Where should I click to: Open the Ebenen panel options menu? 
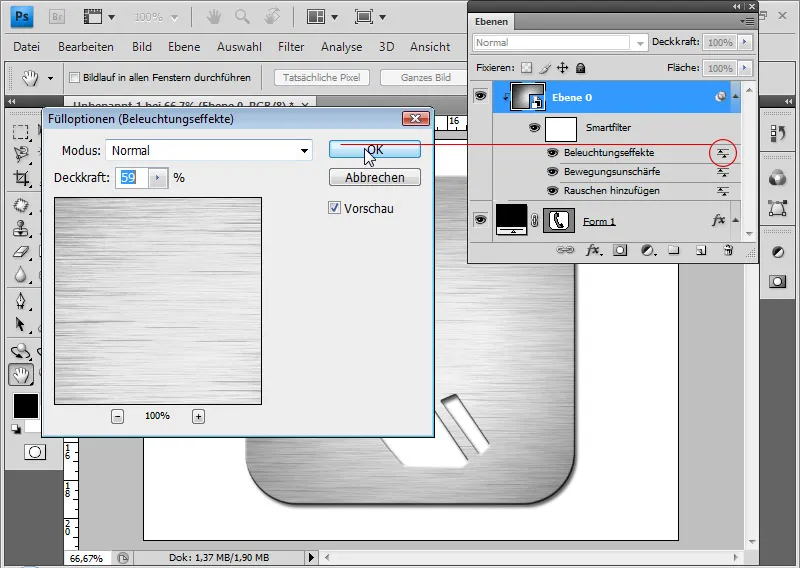coord(747,21)
